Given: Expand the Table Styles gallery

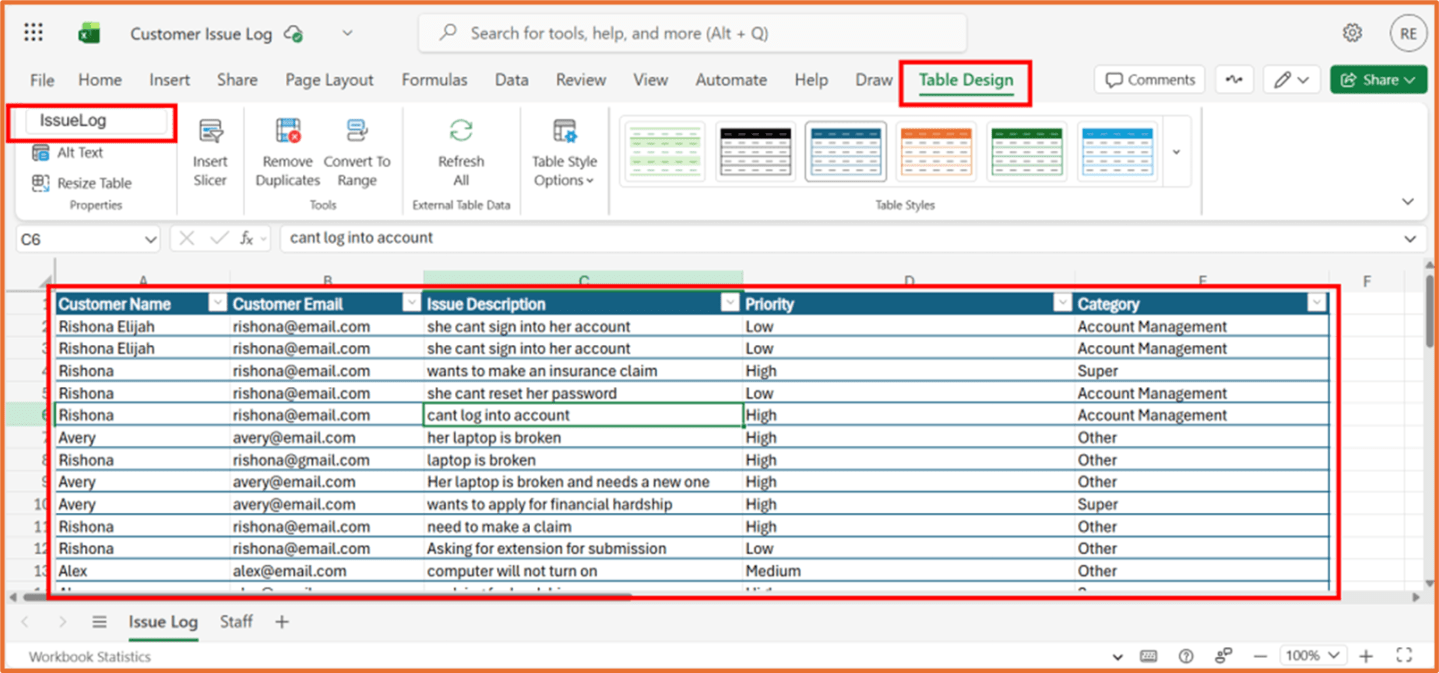Looking at the screenshot, I should point(1176,150).
